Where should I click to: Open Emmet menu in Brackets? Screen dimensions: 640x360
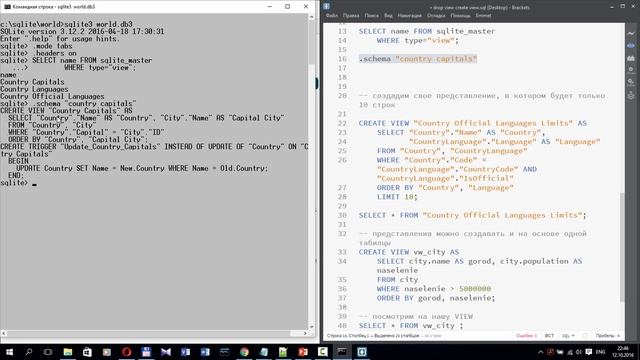point(483,16)
